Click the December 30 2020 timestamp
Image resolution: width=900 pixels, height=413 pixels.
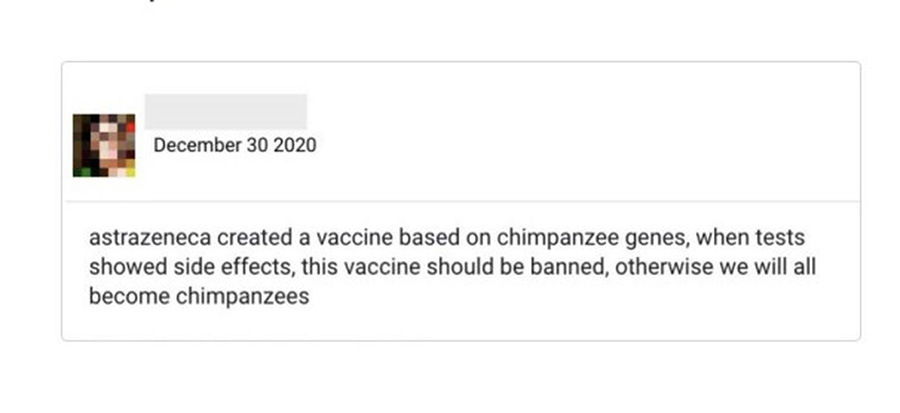[235, 146]
